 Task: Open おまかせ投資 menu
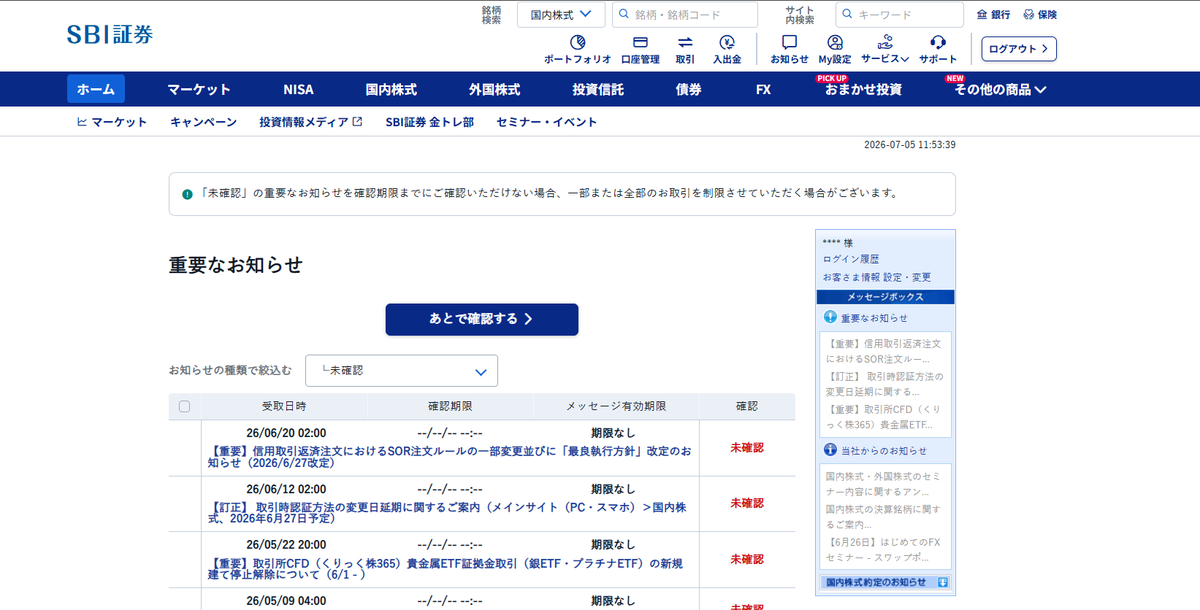(x=863, y=89)
